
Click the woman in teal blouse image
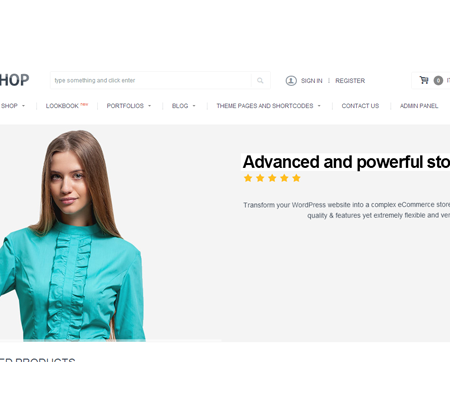pos(73,235)
